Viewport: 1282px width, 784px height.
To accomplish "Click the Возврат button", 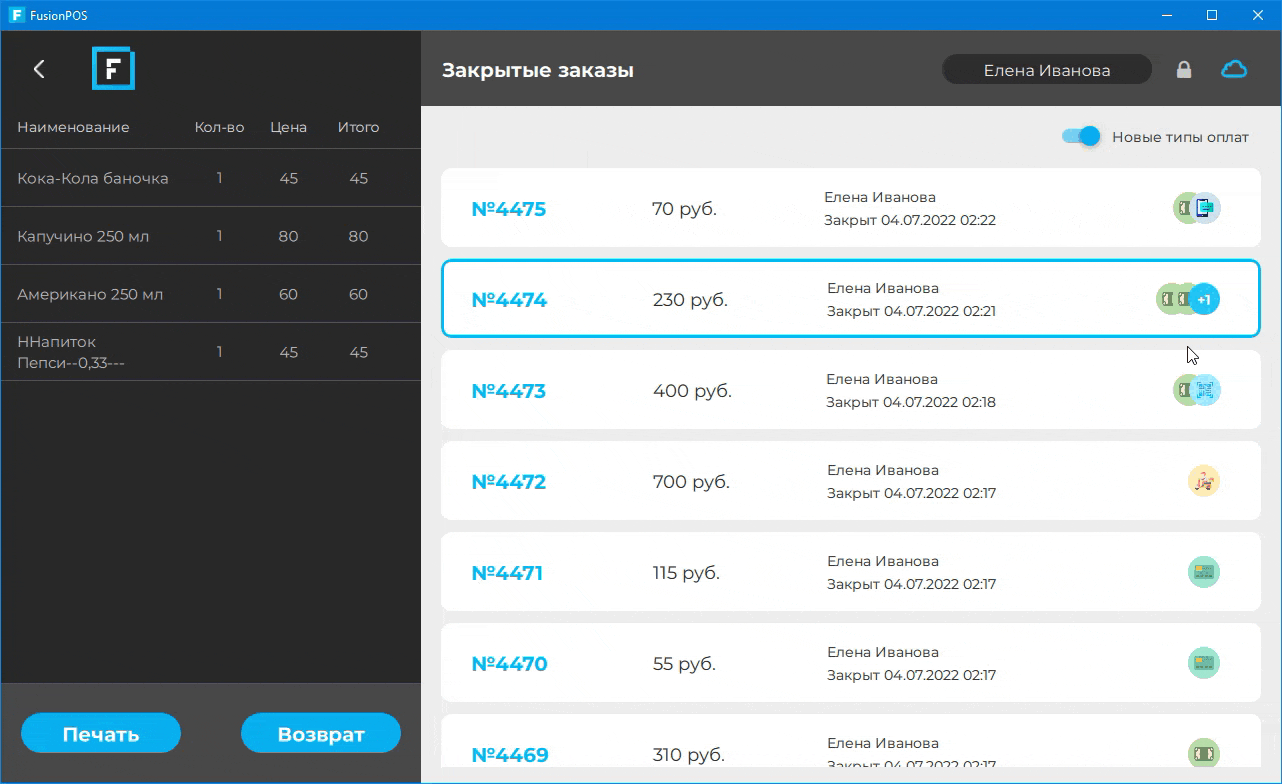I will [321, 734].
